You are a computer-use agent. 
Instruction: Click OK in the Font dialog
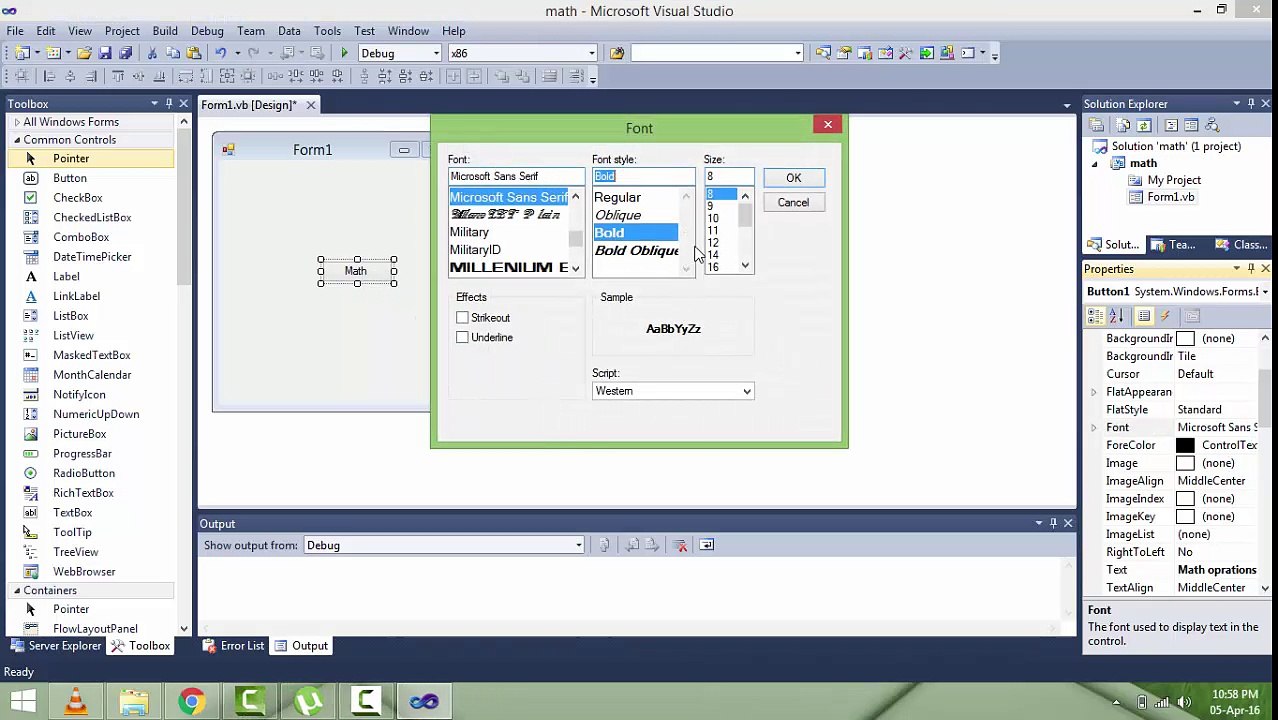(793, 178)
